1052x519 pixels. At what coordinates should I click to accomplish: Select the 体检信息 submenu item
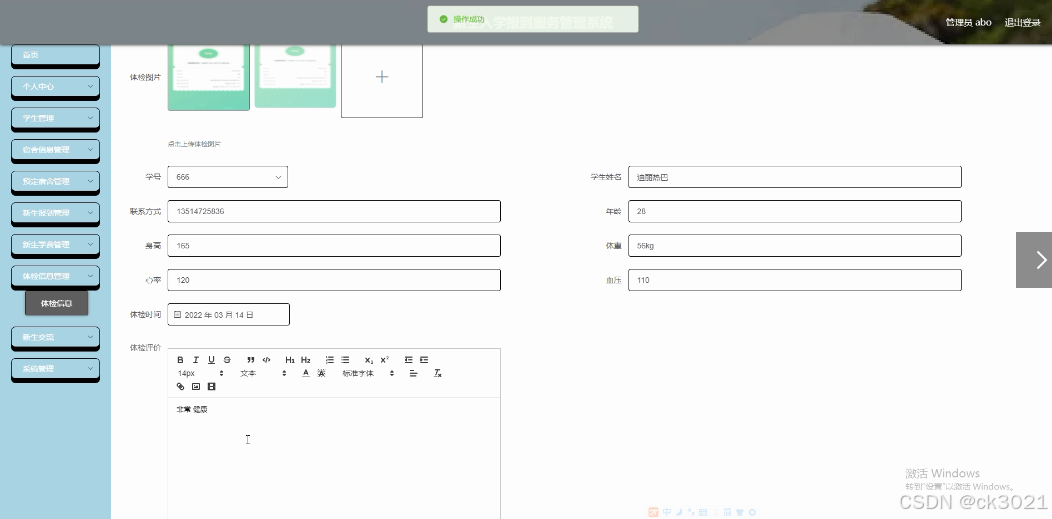[56, 303]
